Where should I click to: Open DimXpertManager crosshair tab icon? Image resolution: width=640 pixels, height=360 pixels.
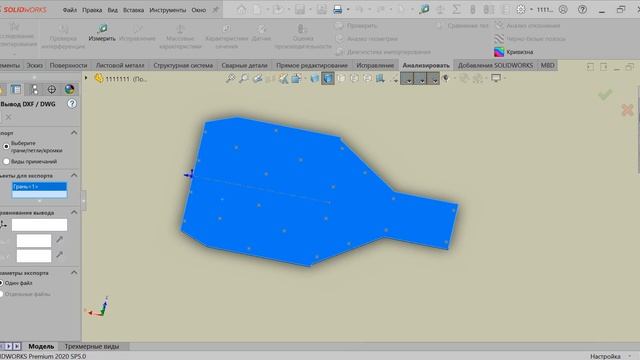pyautogui.click(x=52, y=89)
